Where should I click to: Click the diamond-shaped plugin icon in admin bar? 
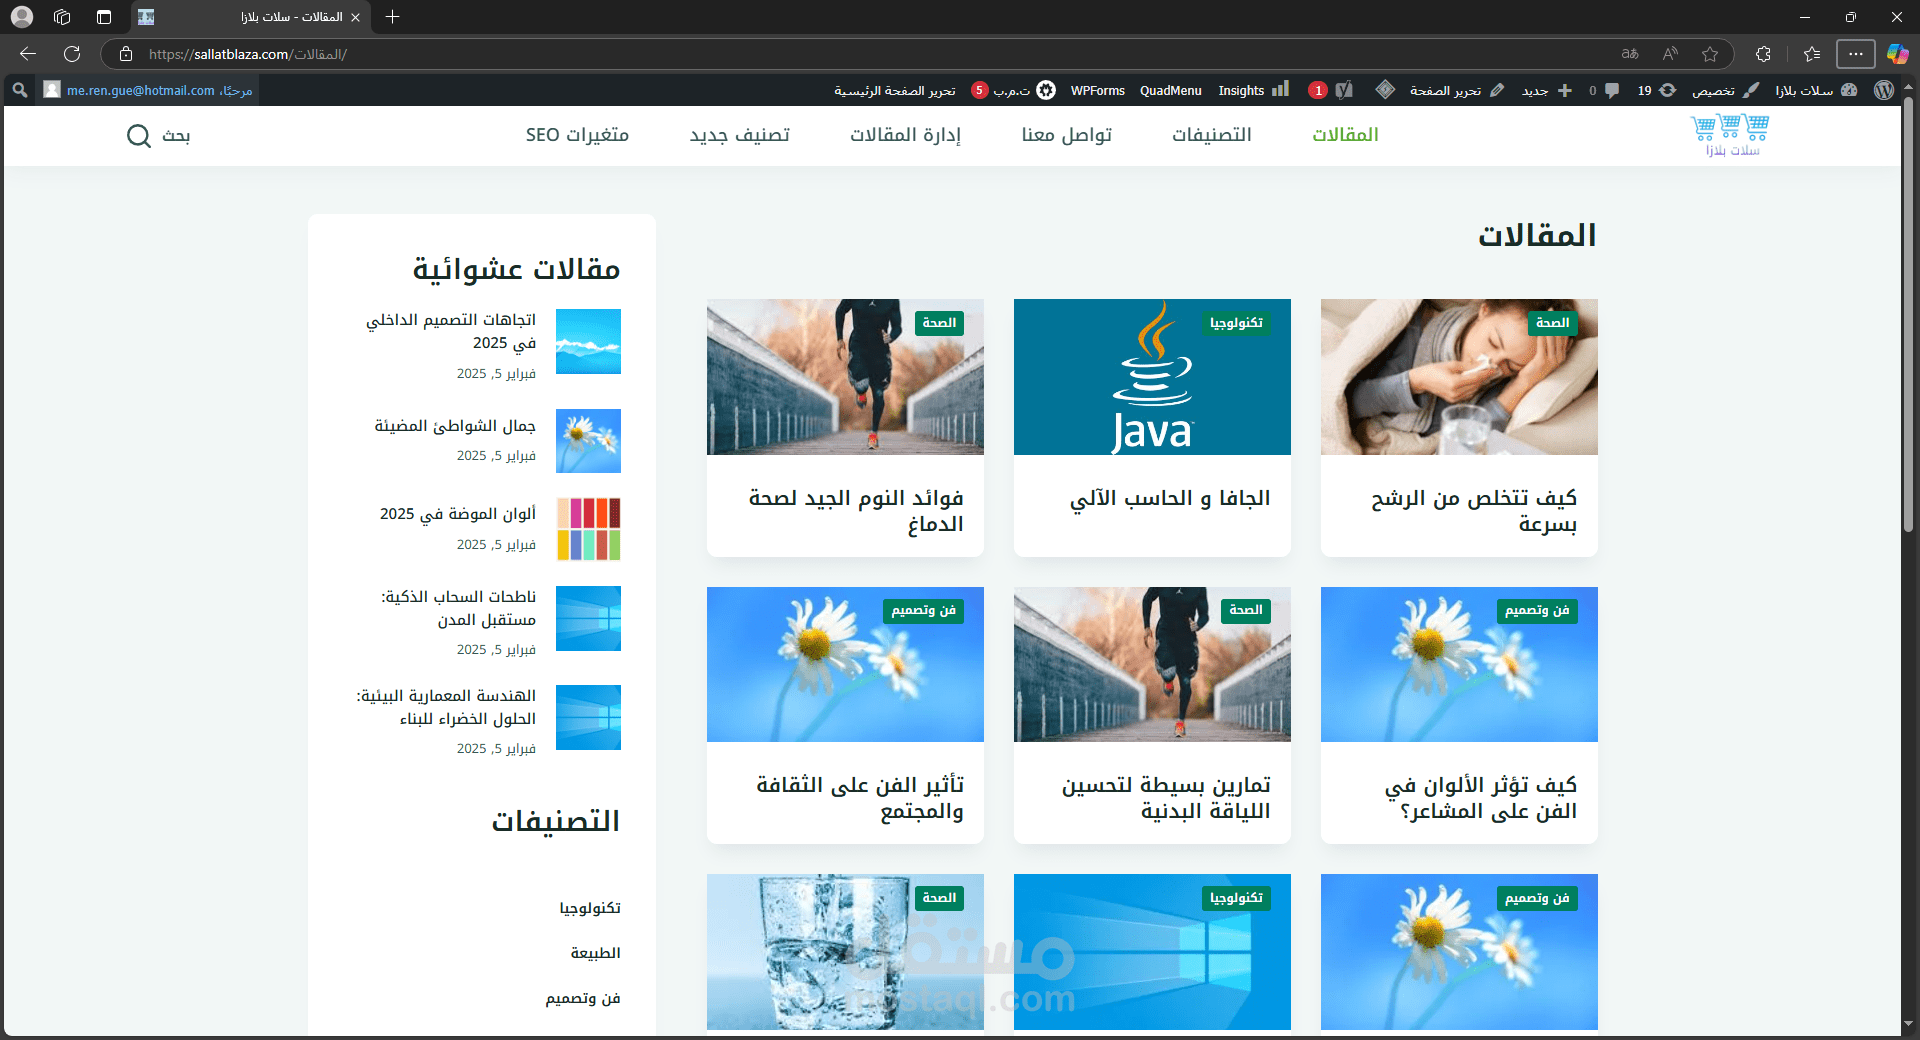point(1385,90)
